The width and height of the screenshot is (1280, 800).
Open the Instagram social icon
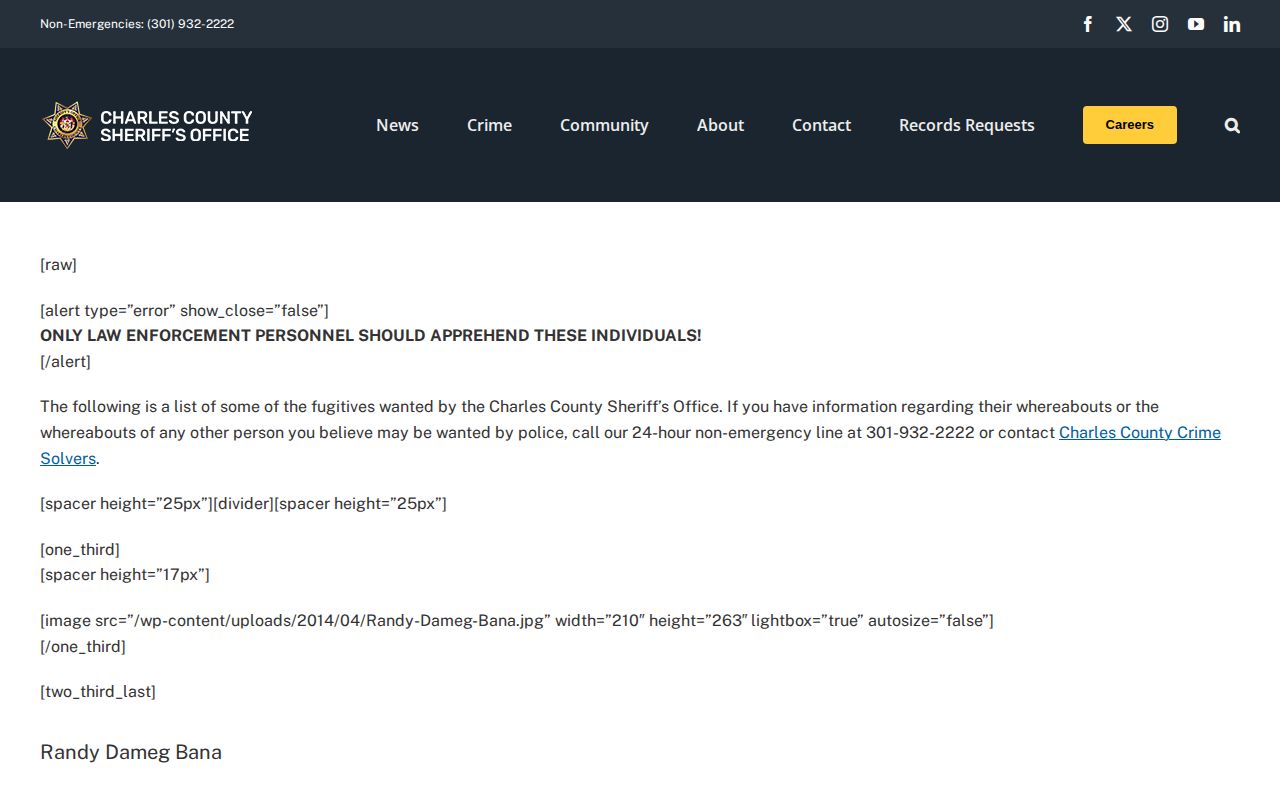click(1160, 24)
